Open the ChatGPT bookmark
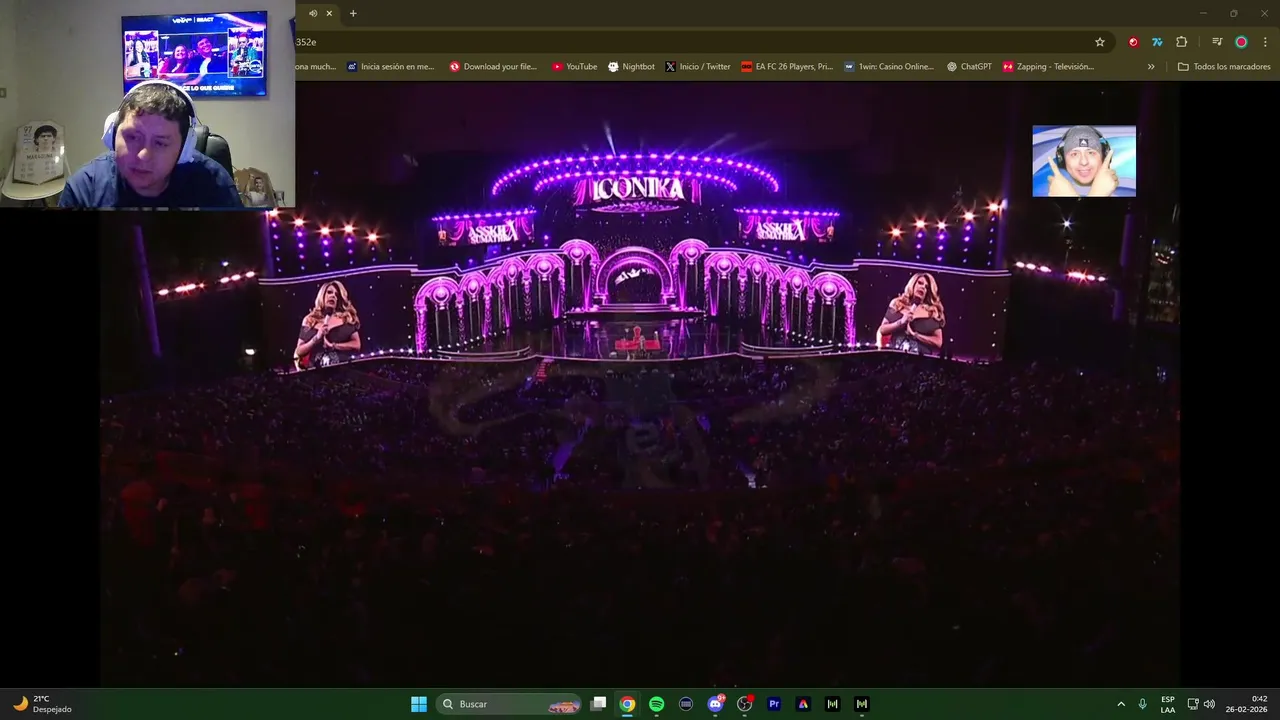Screen dimensions: 1280x720 click(x=969, y=67)
